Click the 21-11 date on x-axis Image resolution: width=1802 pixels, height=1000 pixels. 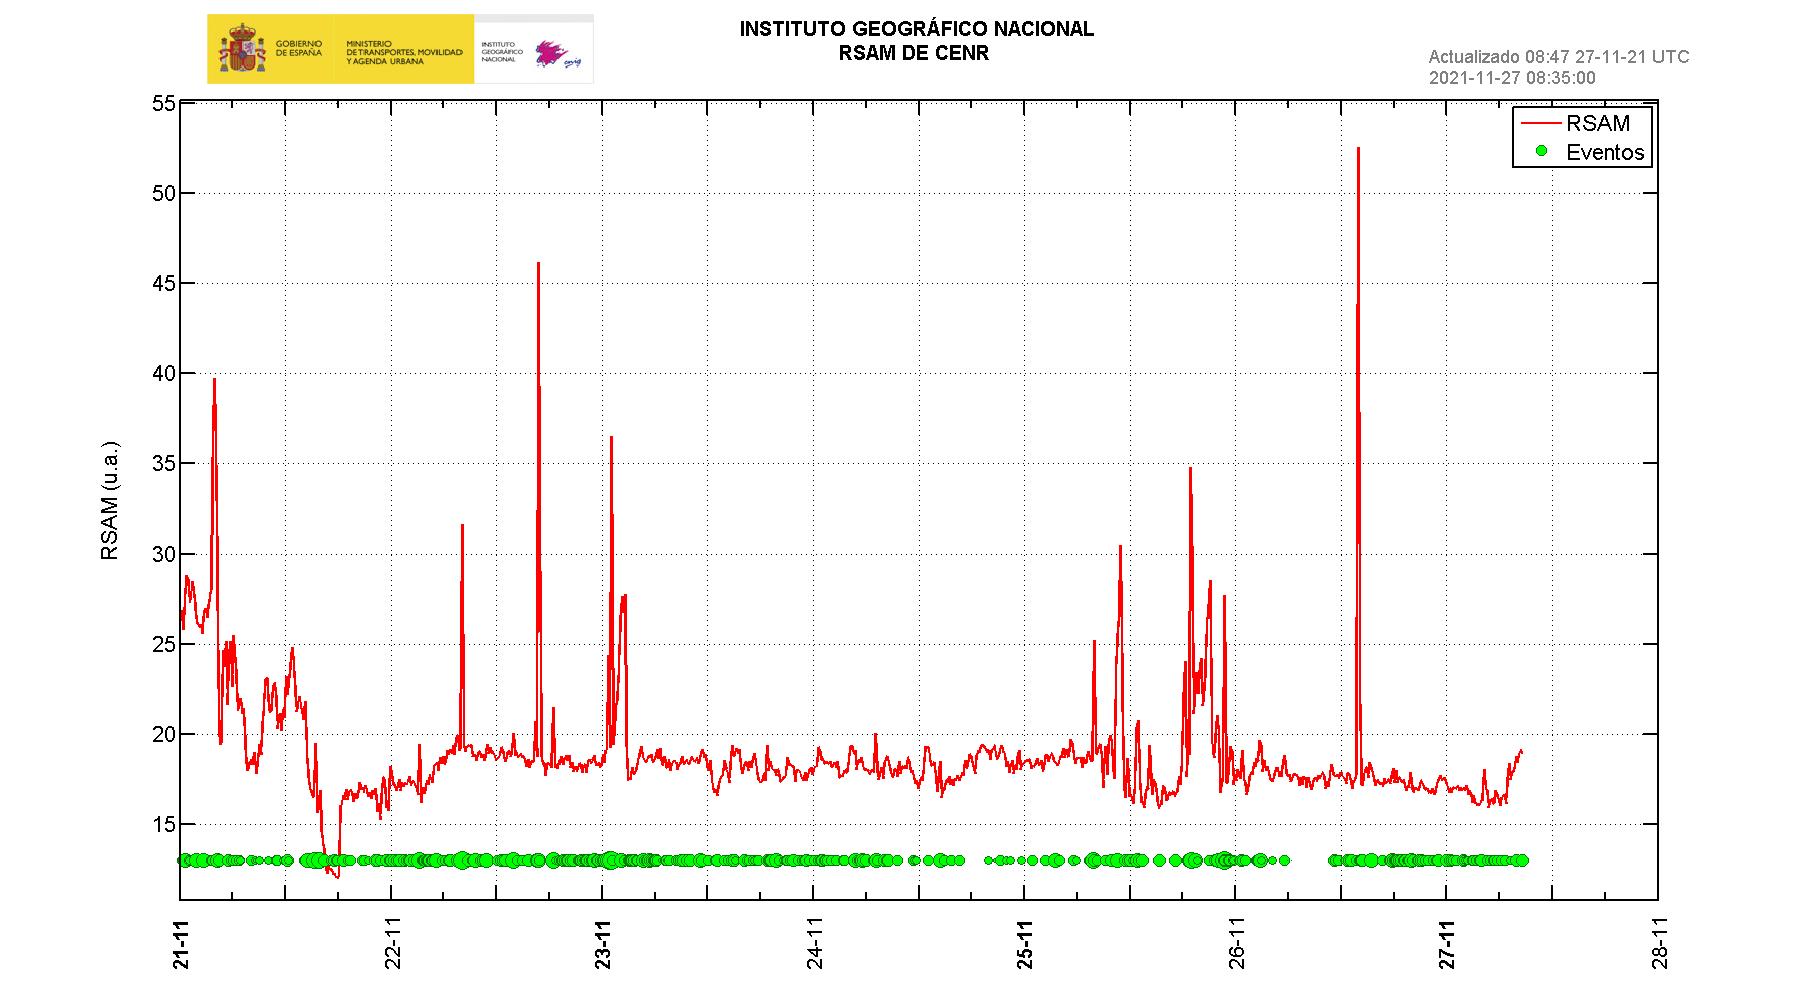[x=181, y=943]
